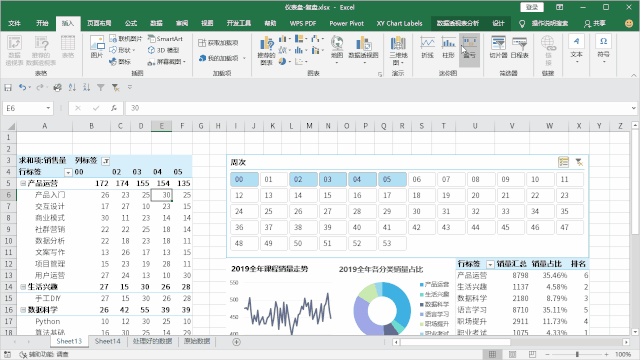Insert a 日程表 timeline filter

coord(520,47)
